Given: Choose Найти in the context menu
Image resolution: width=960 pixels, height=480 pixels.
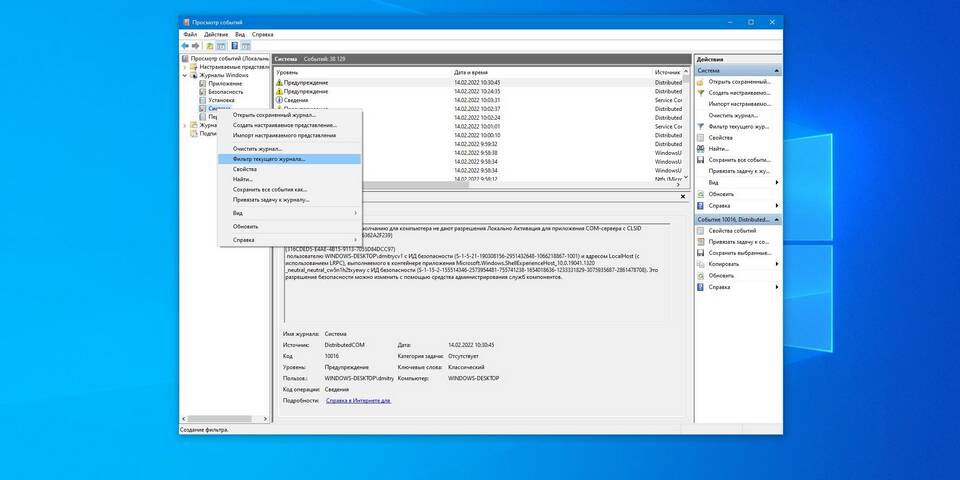Looking at the screenshot, I should click(x=290, y=179).
